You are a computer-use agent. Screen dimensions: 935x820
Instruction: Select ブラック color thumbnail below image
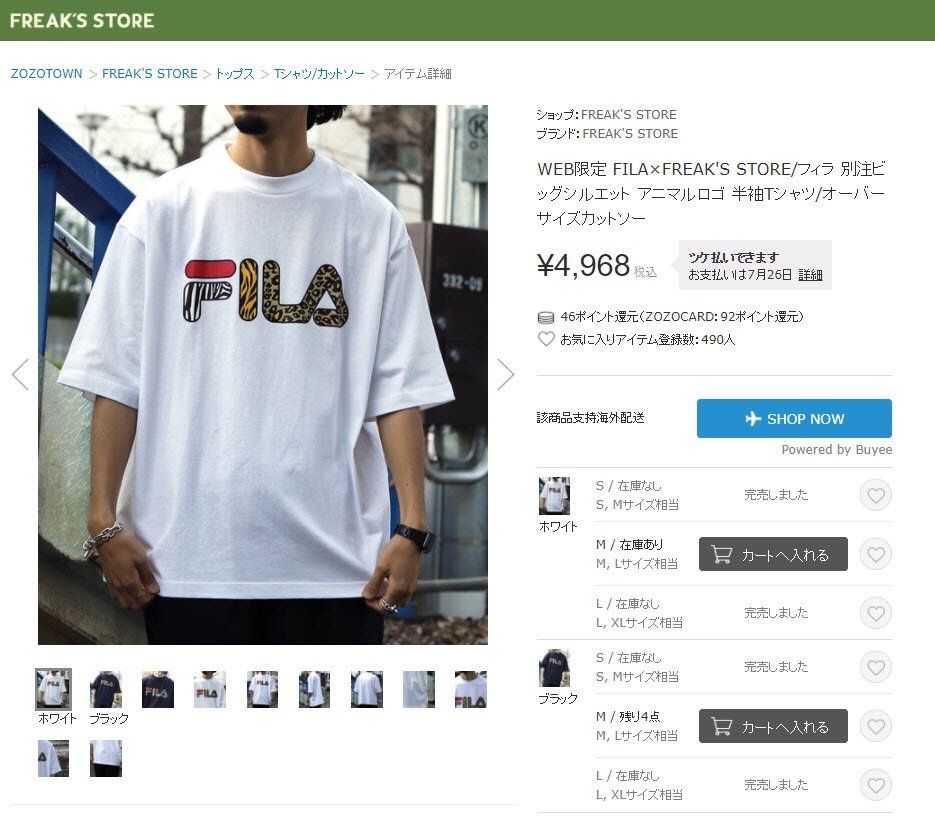[x=107, y=690]
